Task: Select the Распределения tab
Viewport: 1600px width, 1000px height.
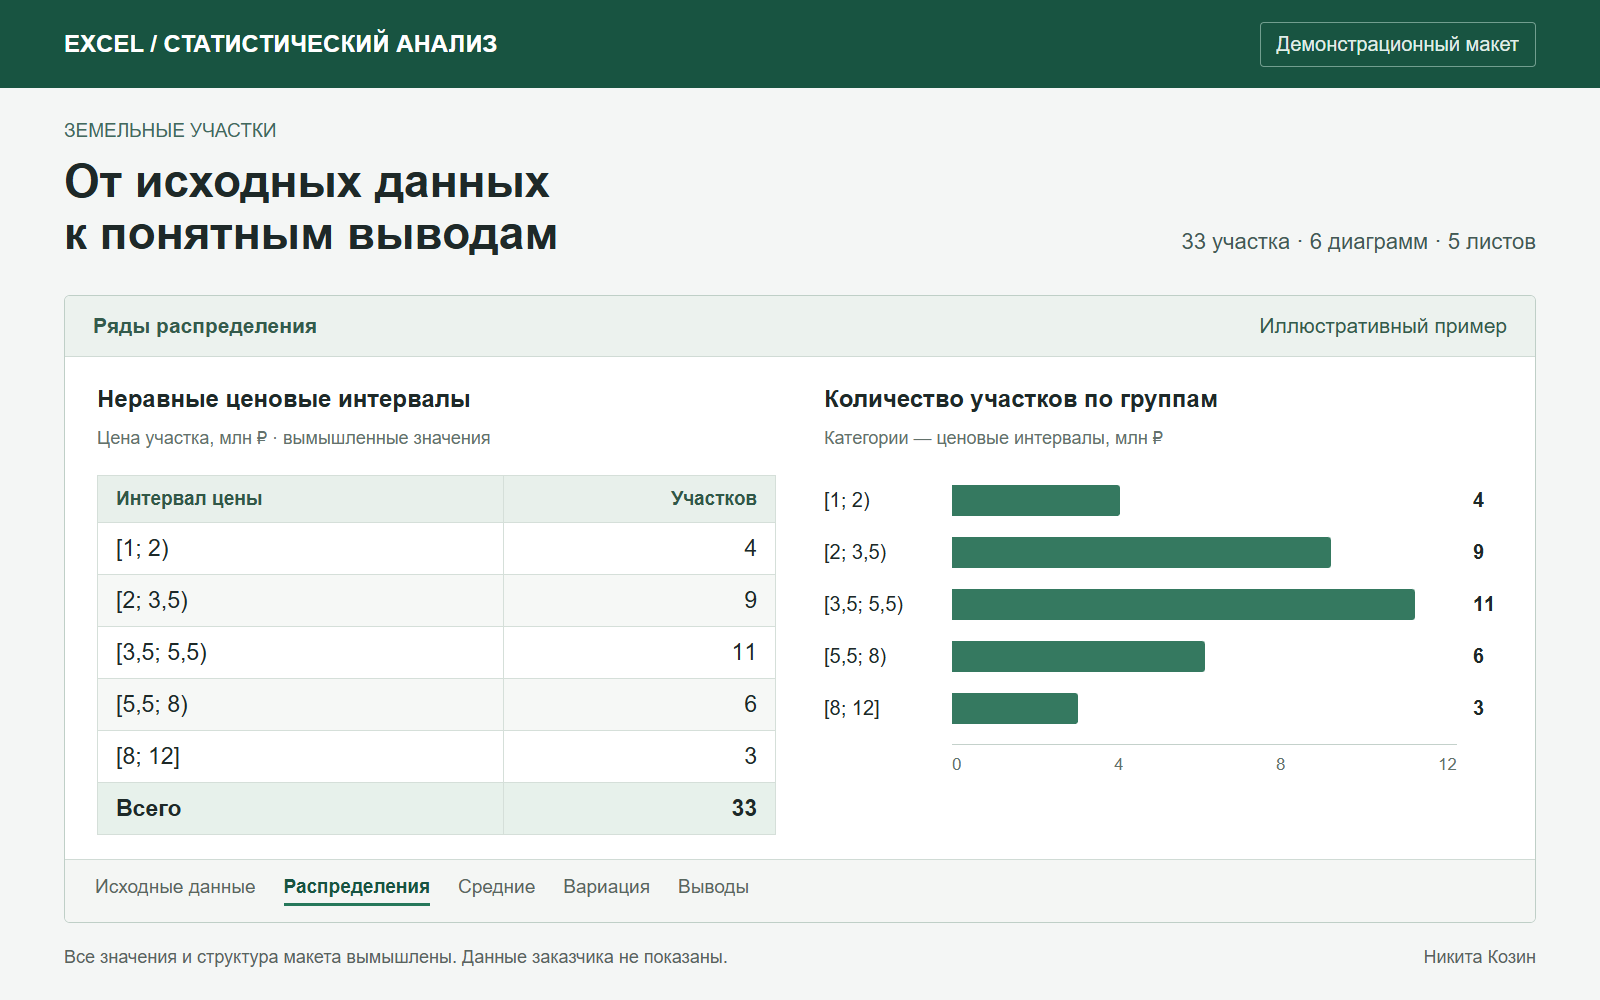Action: pyautogui.click(x=357, y=887)
